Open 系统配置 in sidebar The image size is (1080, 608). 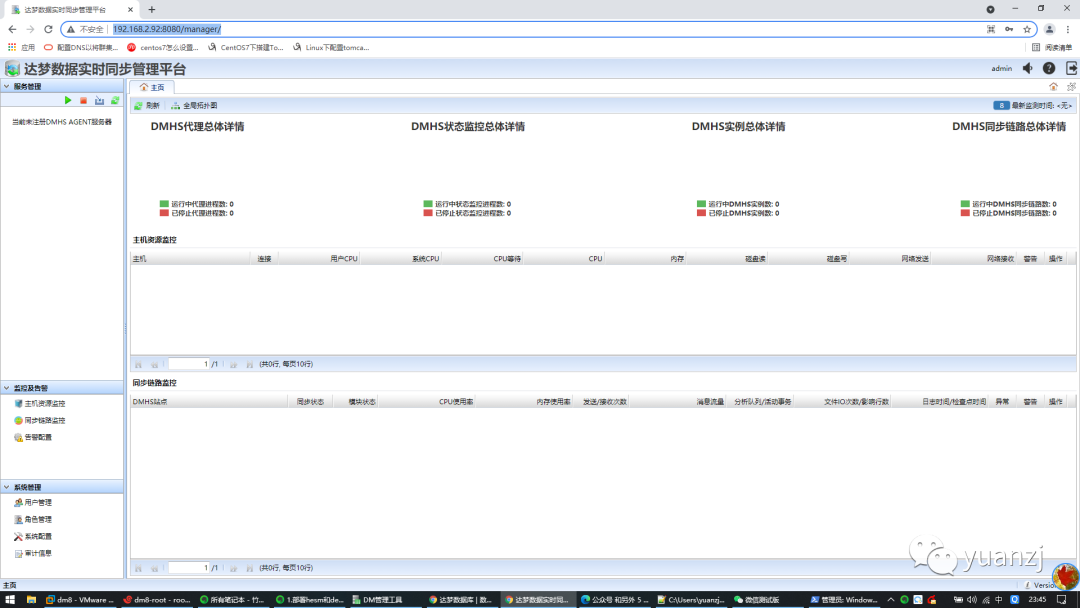pyautogui.click(x=33, y=536)
